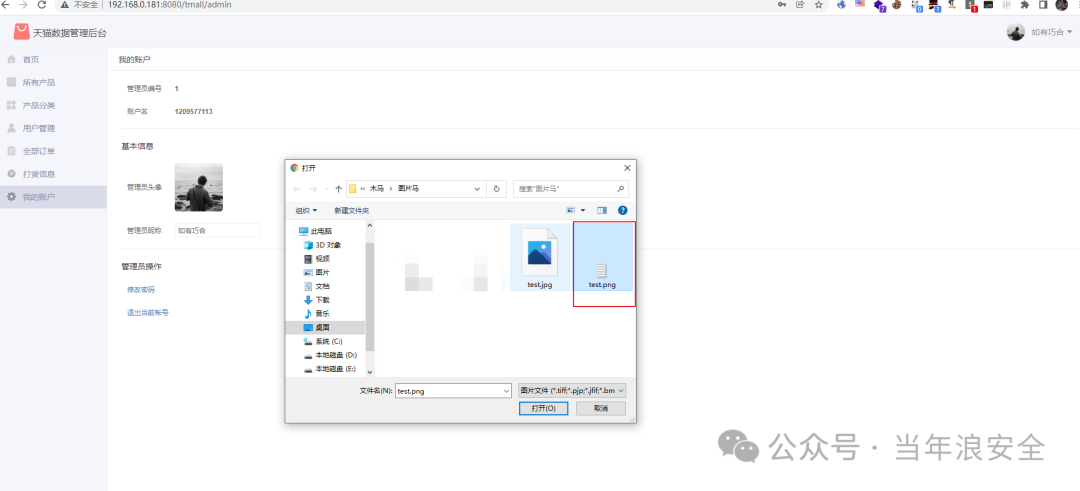
Task: Select 下载 in the navigation tree
Action: [x=317, y=300]
